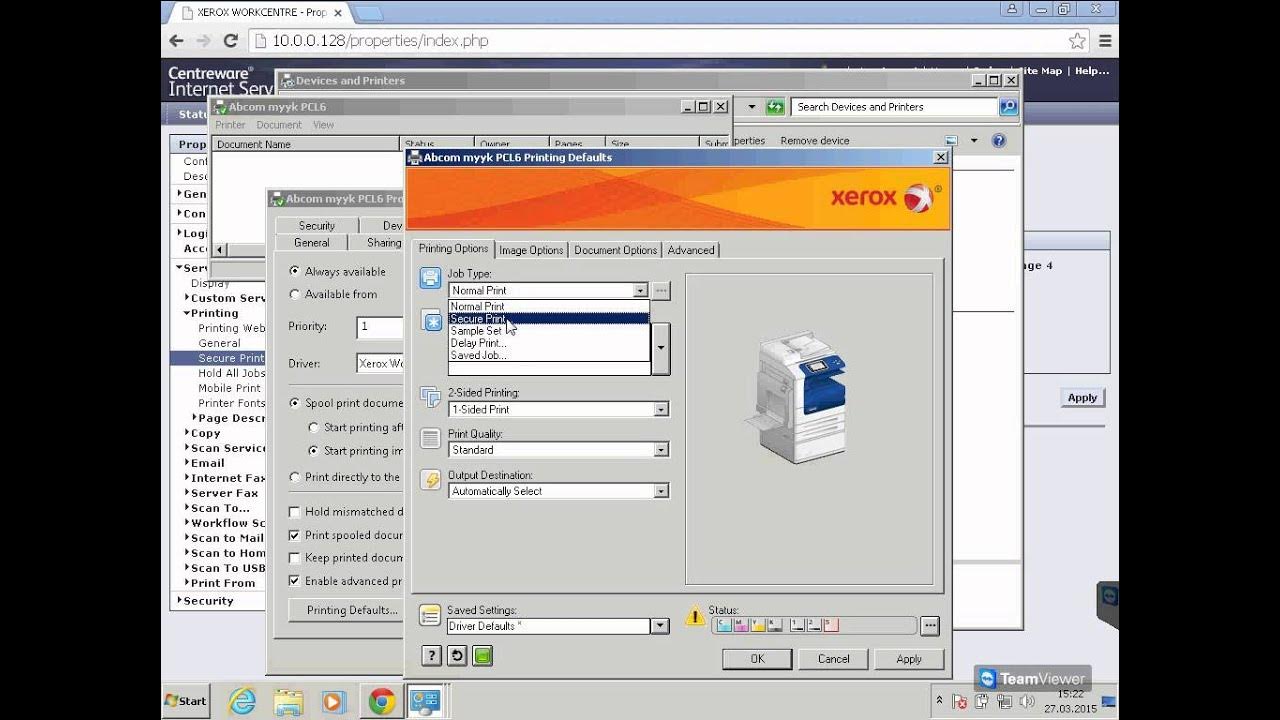
Task: Click the Yellow toner level indicator
Action: 757,626
